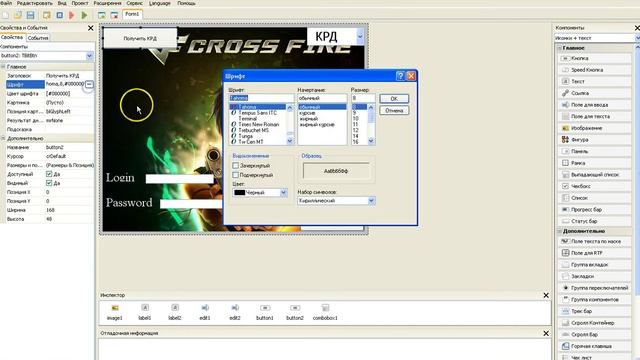Toggle the Видимый property checkbox
The height and width of the screenshot is (360, 640).
49,183
